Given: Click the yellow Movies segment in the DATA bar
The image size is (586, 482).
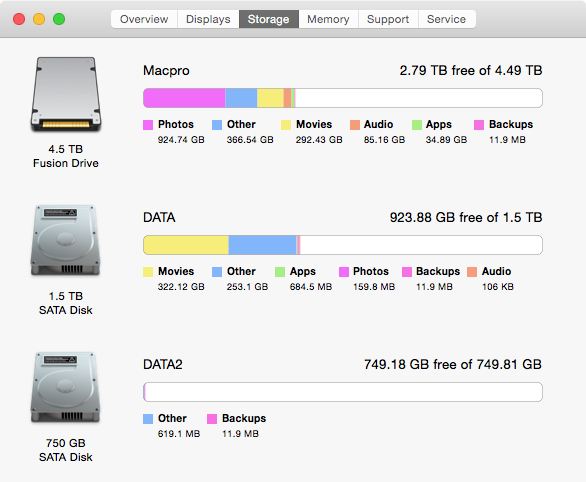Looking at the screenshot, I should coord(186,245).
